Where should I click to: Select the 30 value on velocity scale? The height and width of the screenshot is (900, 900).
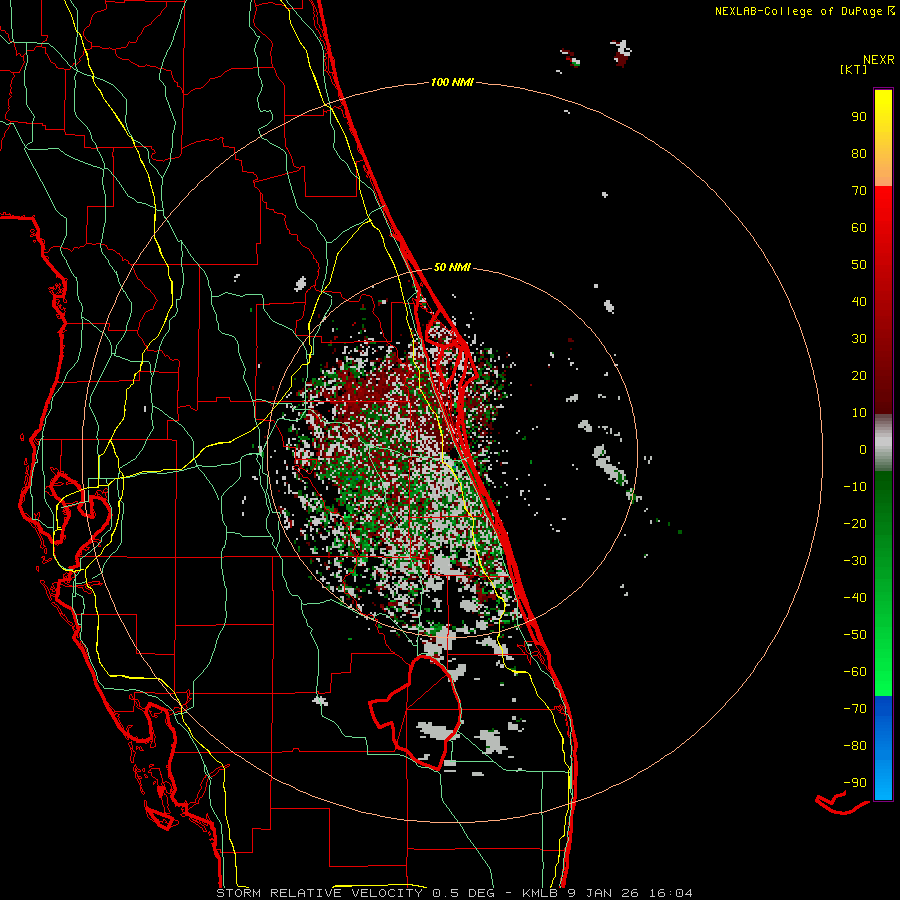click(859, 339)
